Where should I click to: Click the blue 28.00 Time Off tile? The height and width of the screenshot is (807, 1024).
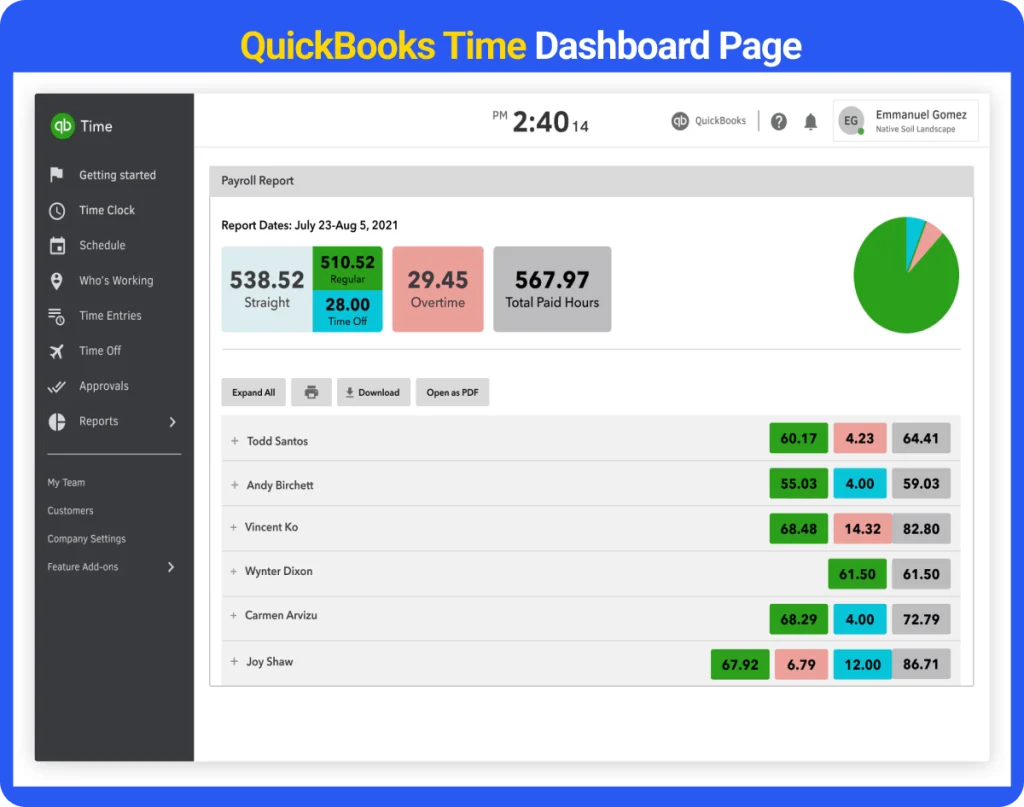tap(347, 311)
